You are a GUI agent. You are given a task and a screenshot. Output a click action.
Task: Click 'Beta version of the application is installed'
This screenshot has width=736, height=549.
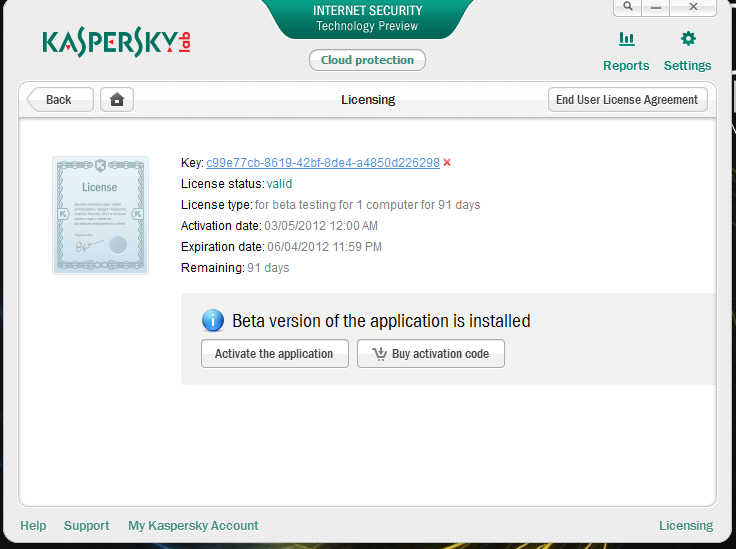point(381,321)
